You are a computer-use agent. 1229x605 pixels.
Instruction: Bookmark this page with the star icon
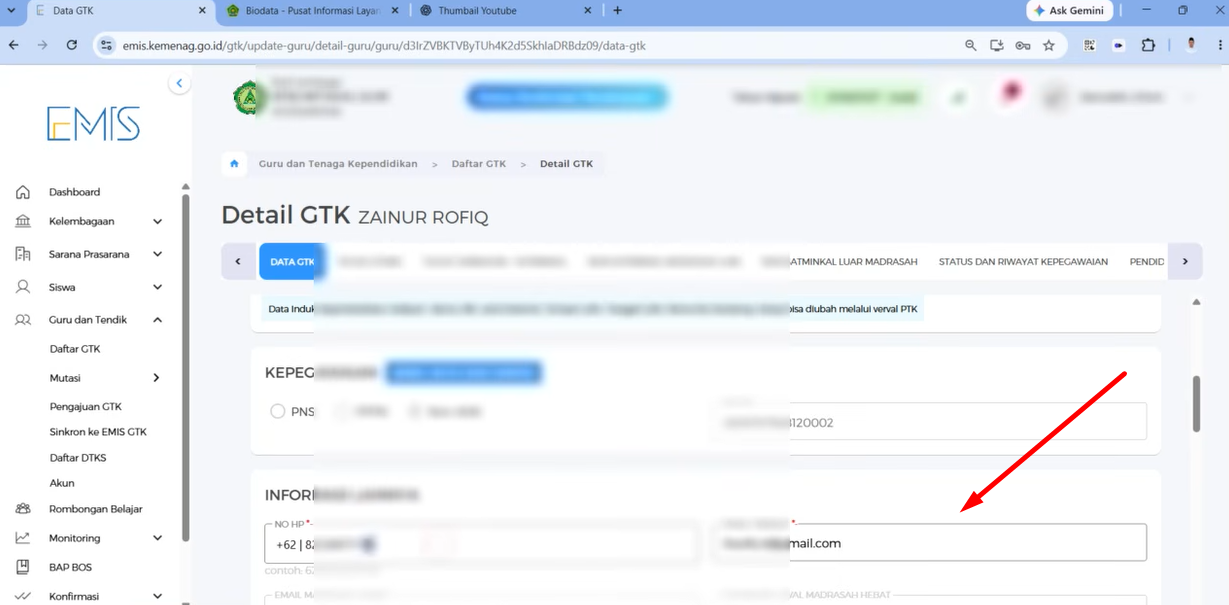[x=1048, y=45]
